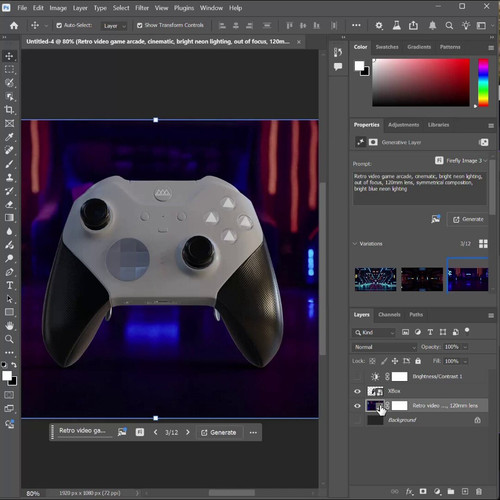Open the Firefly Image 3 model dropdown

point(461,161)
